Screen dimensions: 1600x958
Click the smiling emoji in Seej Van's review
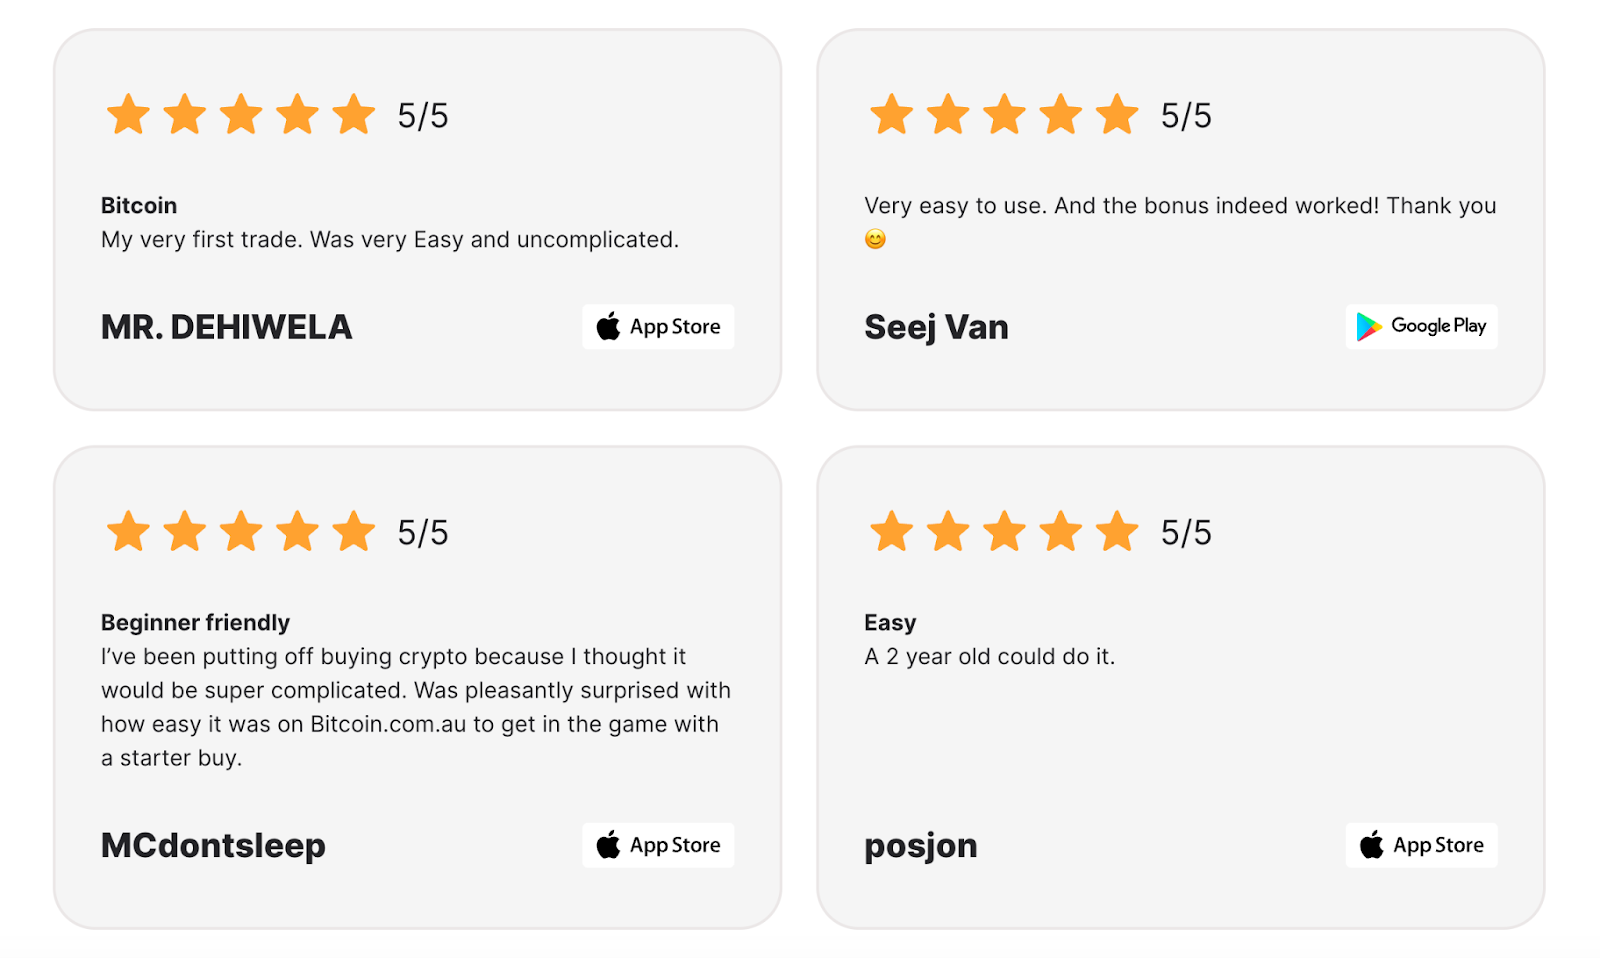(x=874, y=239)
